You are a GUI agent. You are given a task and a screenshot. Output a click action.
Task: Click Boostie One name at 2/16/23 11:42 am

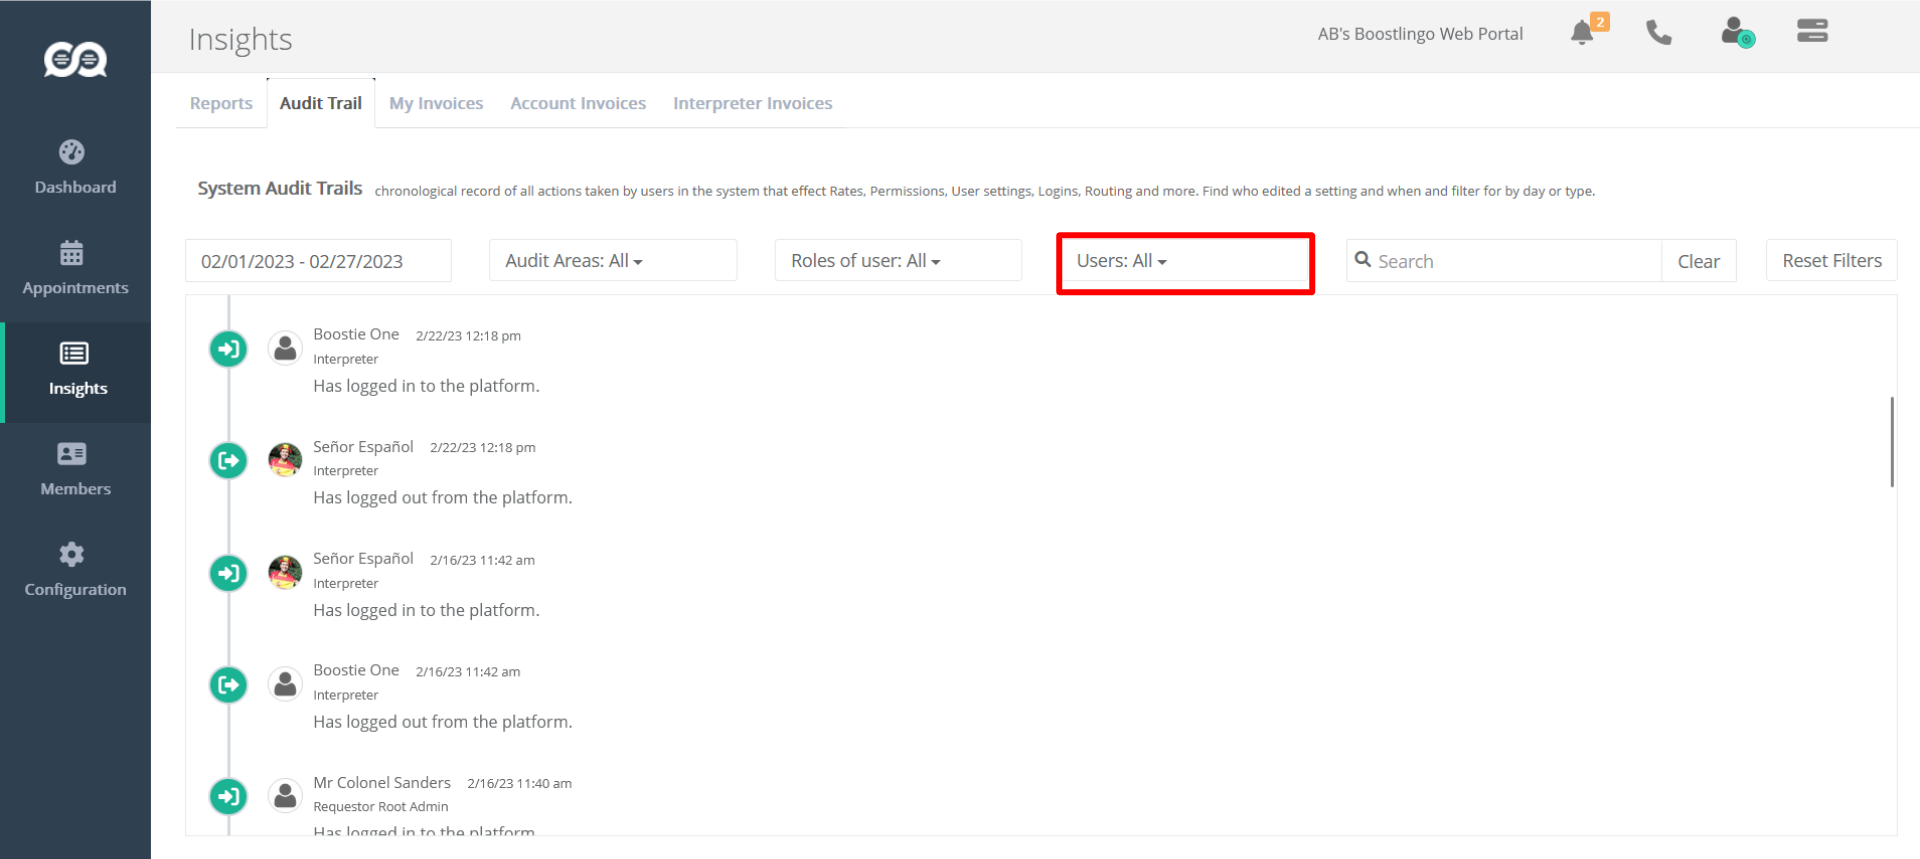pyautogui.click(x=356, y=670)
